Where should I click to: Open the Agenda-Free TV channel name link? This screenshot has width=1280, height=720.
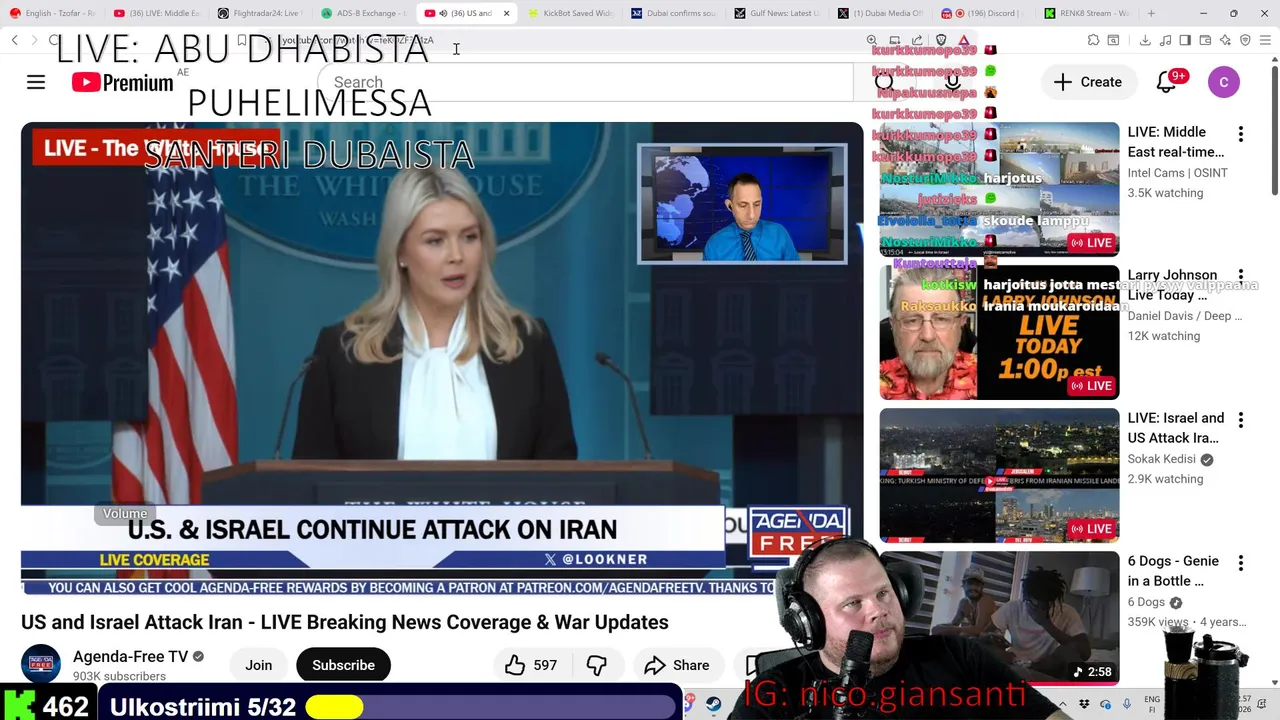tap(130, 657)
